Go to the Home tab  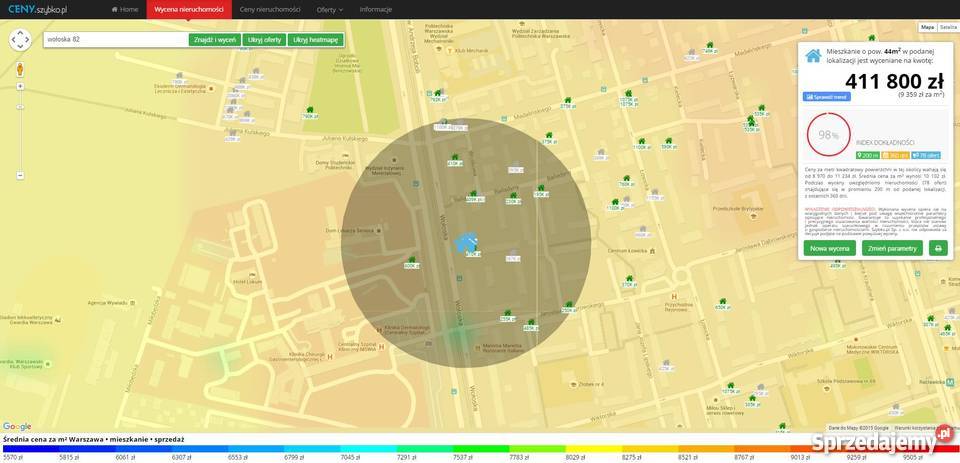click(125, 10)
